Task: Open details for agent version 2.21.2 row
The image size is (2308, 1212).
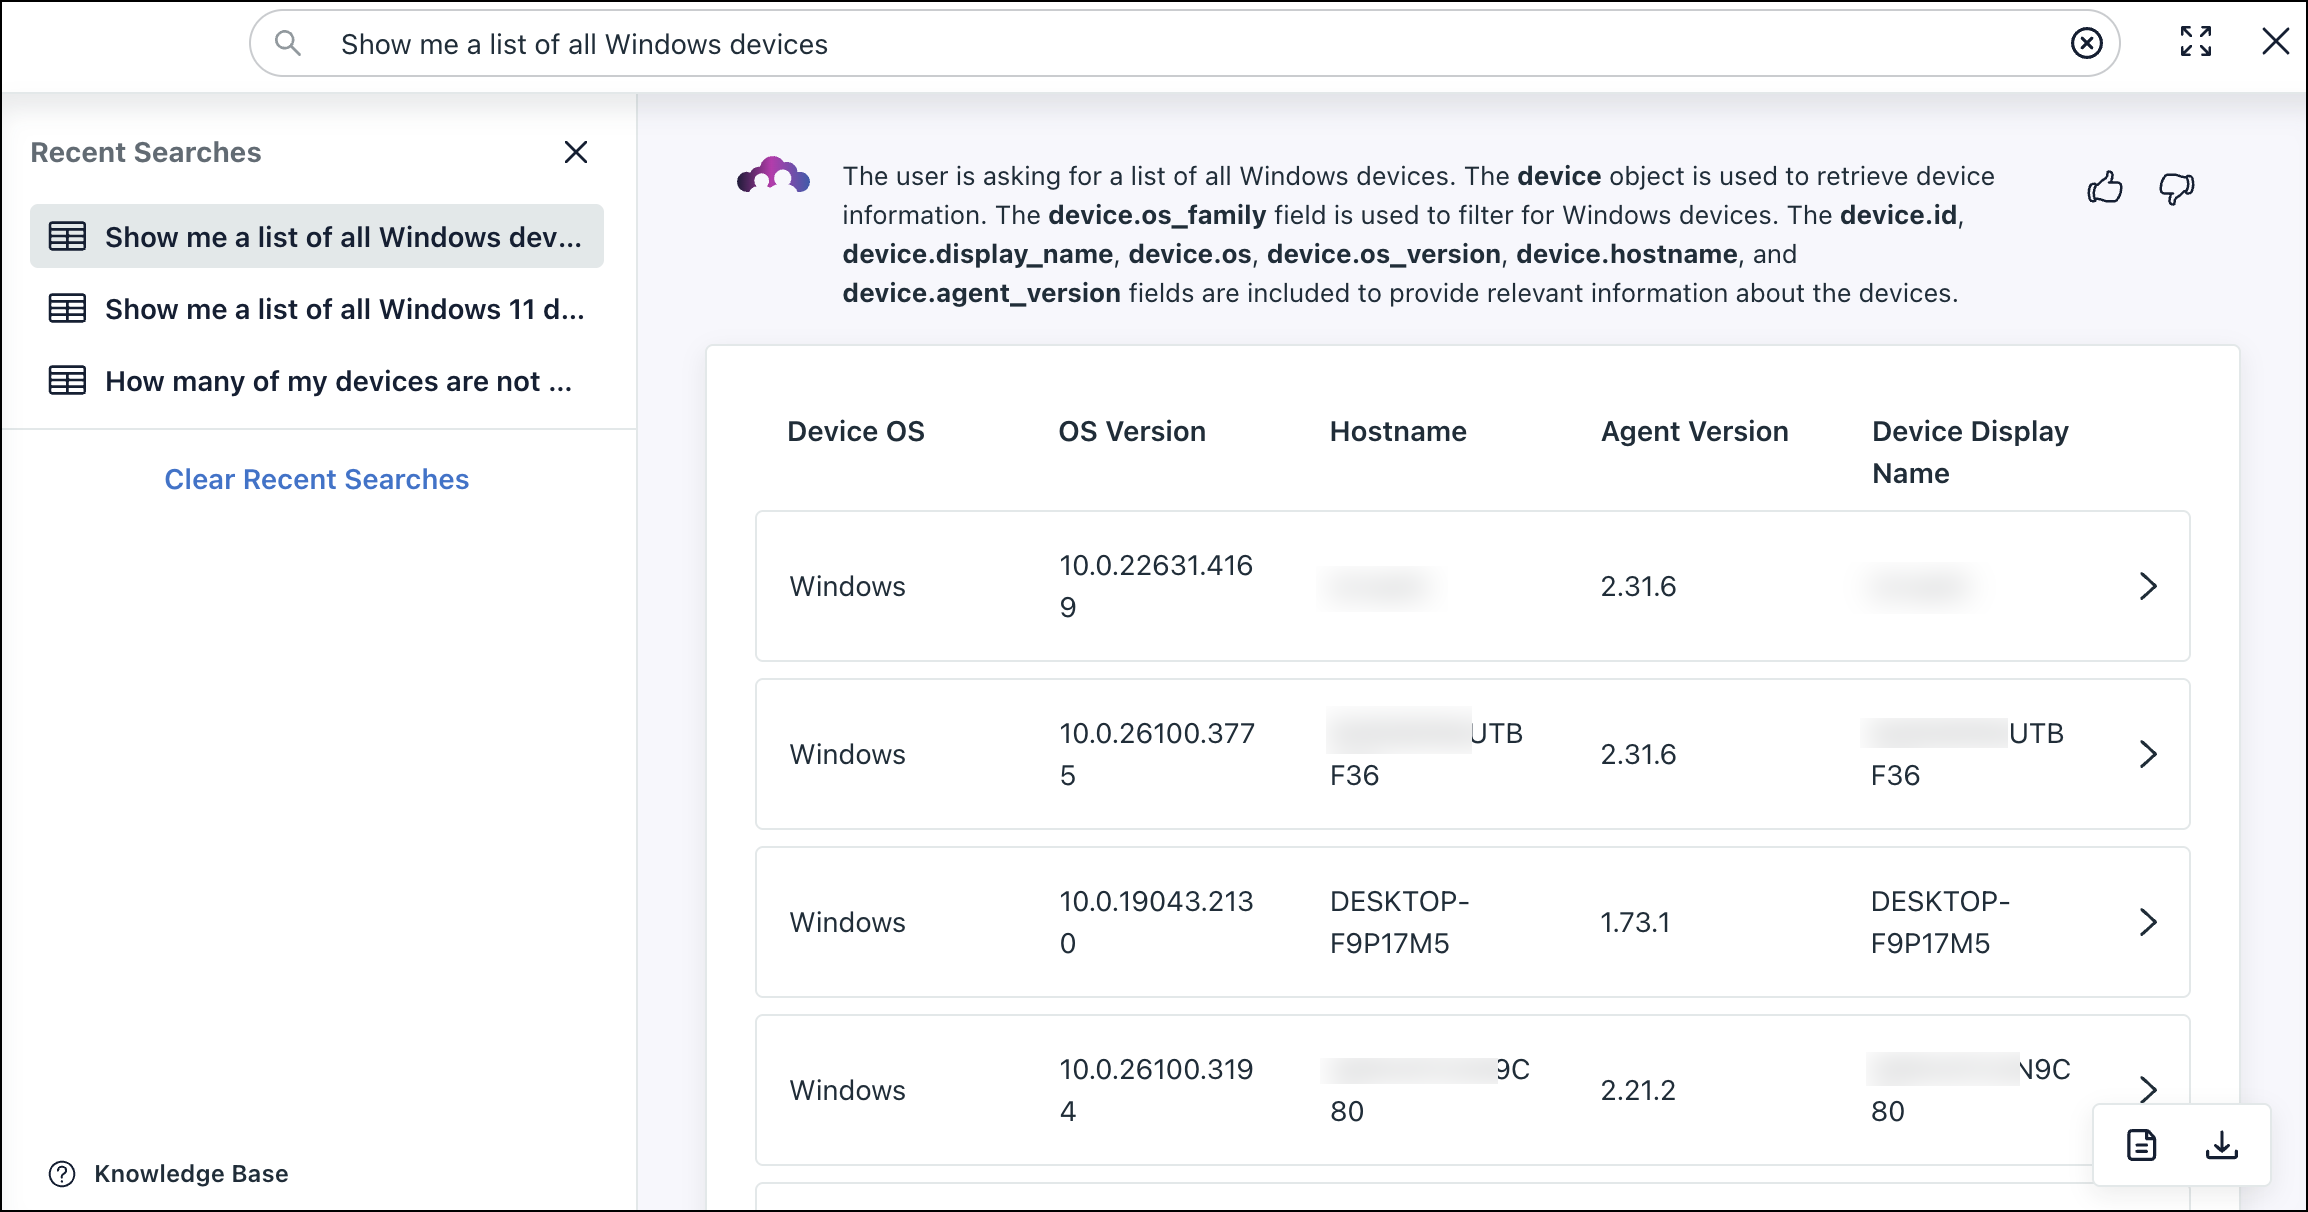Action: pos(2148,1088)
